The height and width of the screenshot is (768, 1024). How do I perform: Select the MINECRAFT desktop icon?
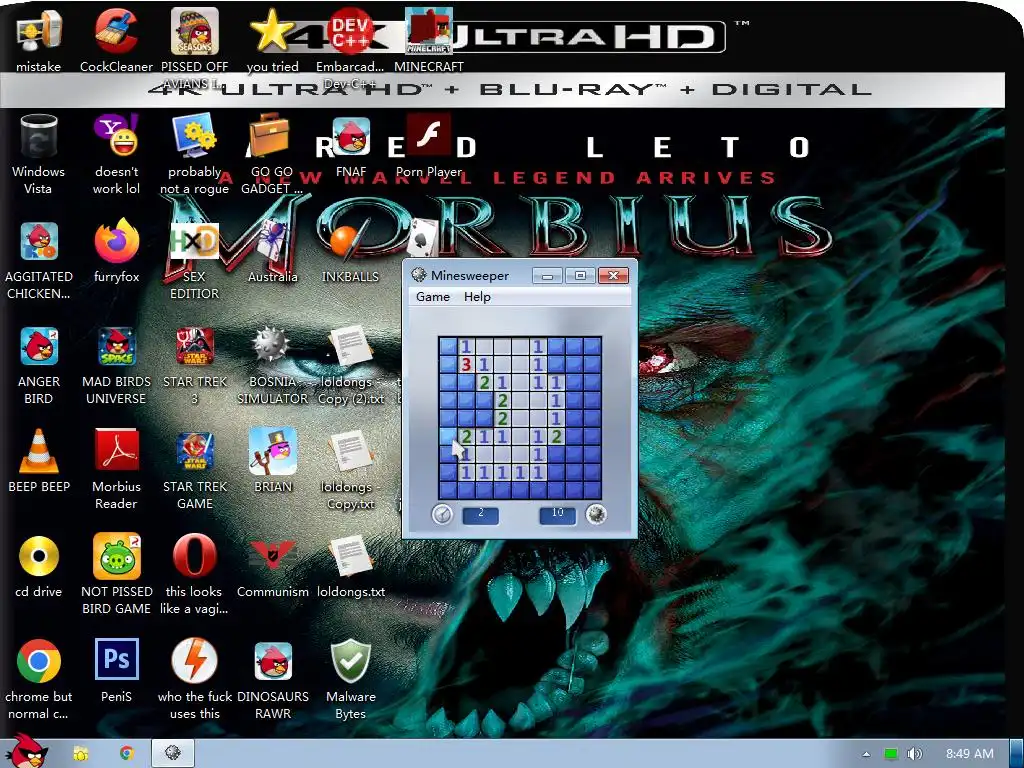429,39
